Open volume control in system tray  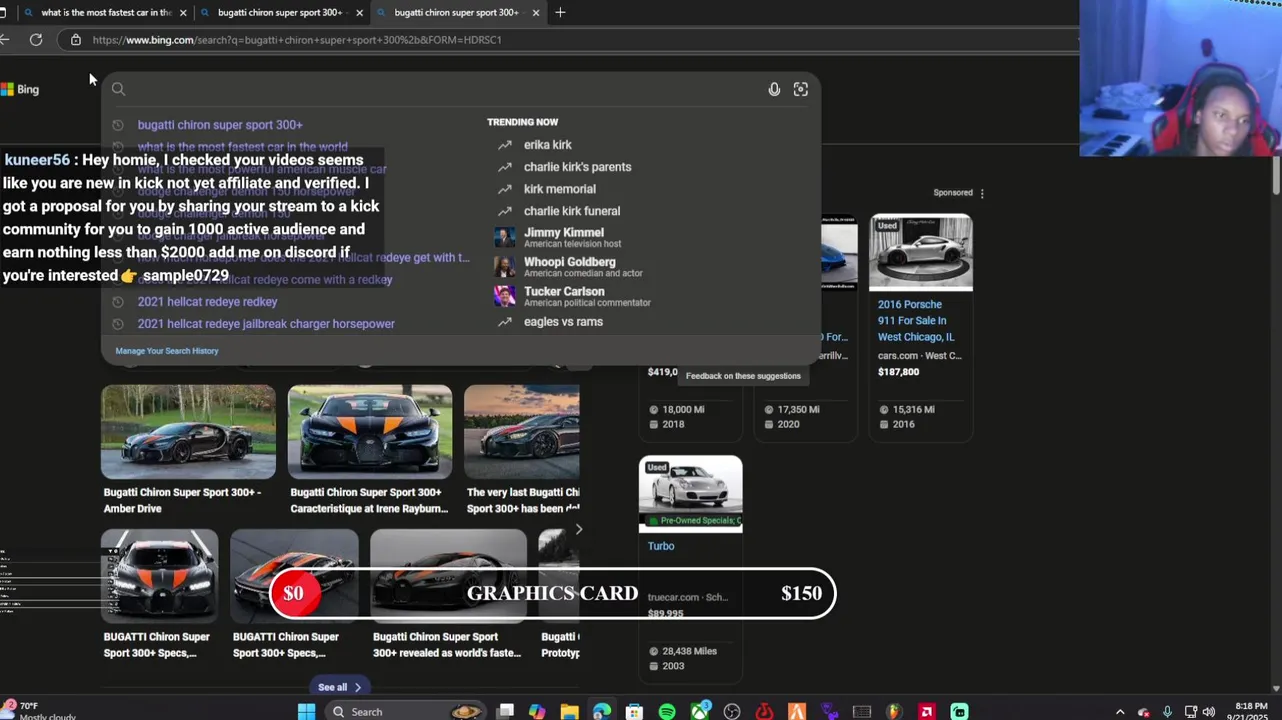tap(1209, 712)
